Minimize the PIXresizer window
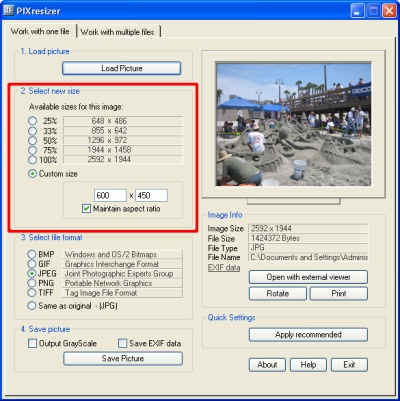 tap(357, 11)
